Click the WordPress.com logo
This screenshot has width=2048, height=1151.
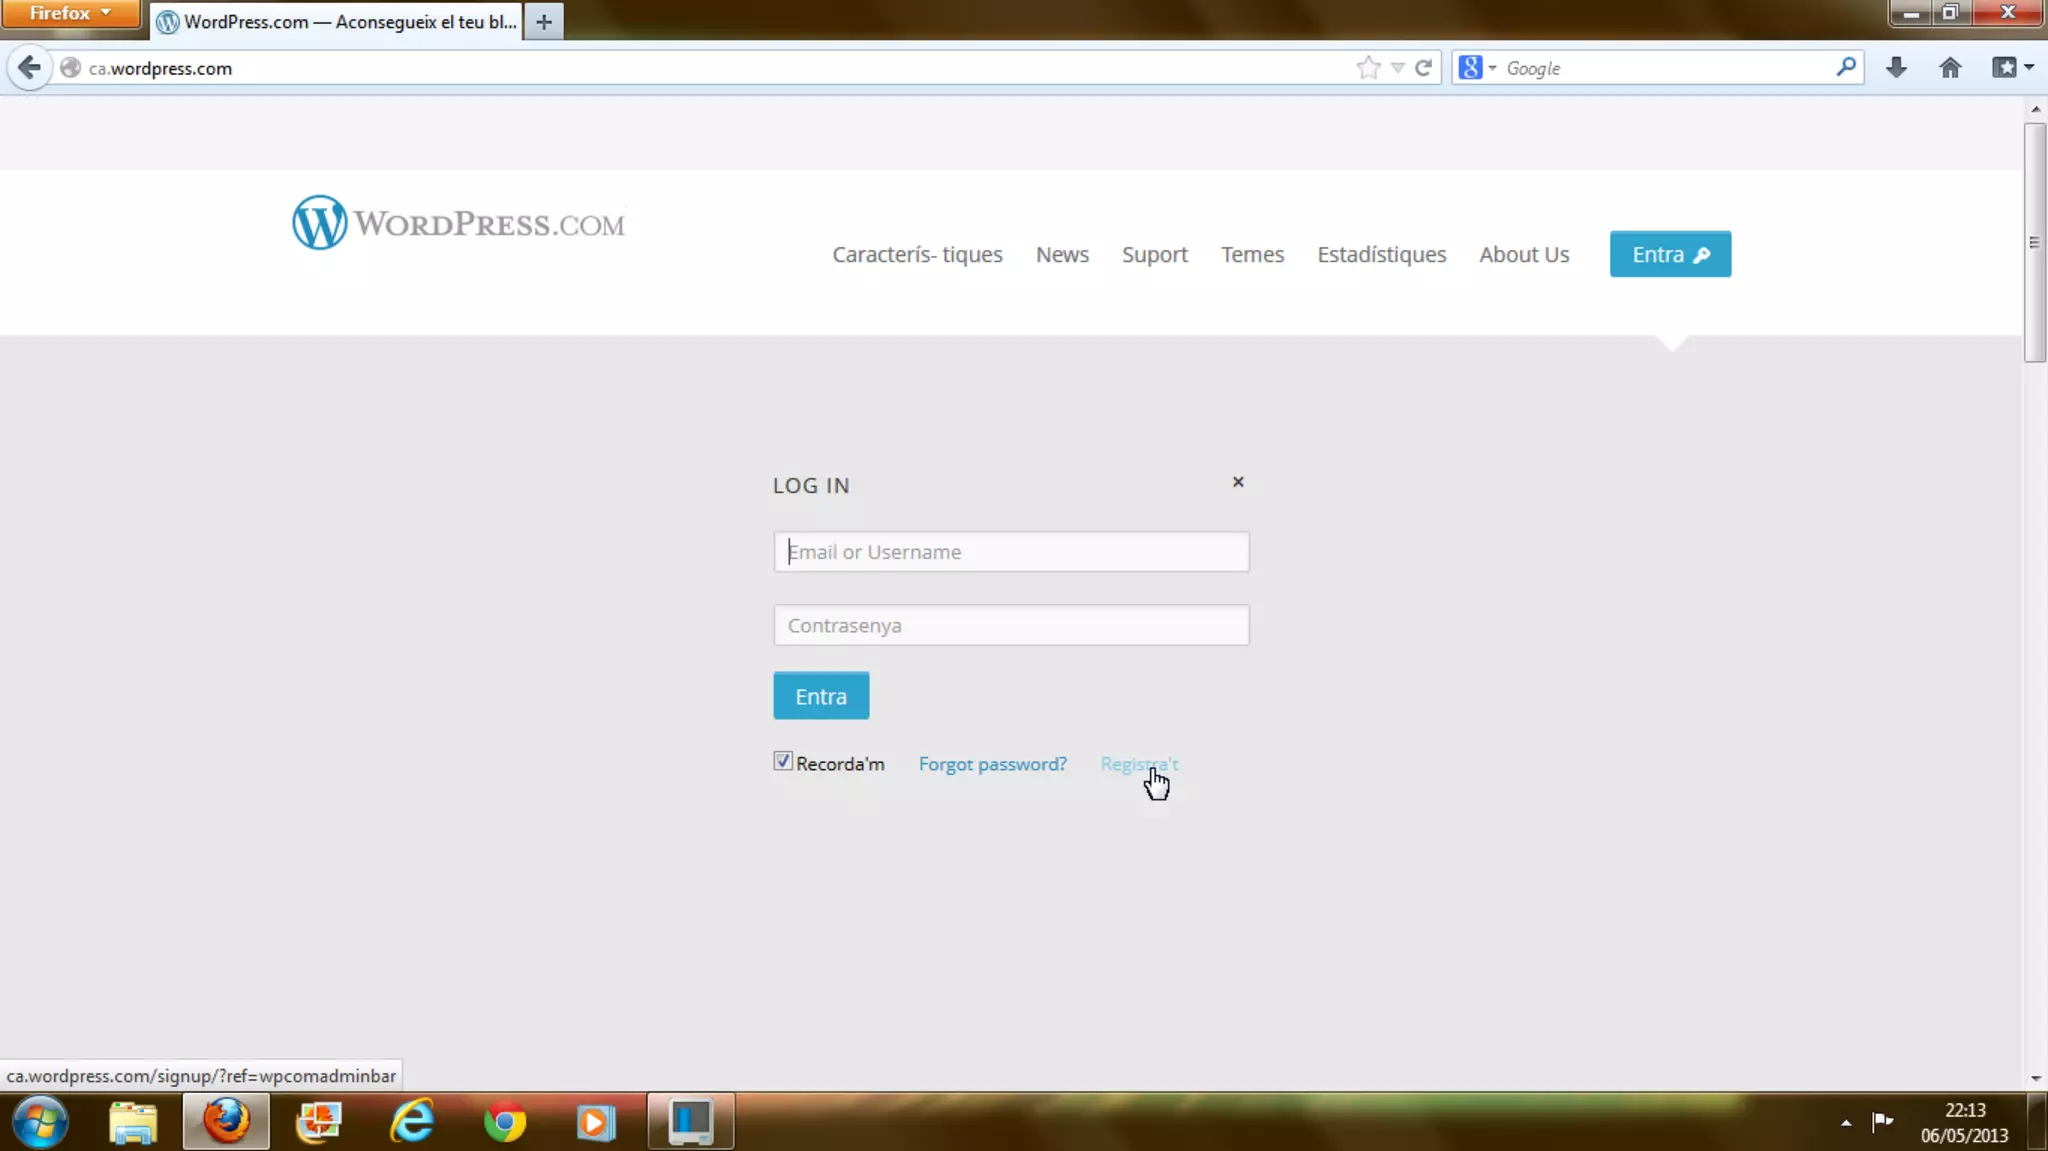[x=458, y=222]
